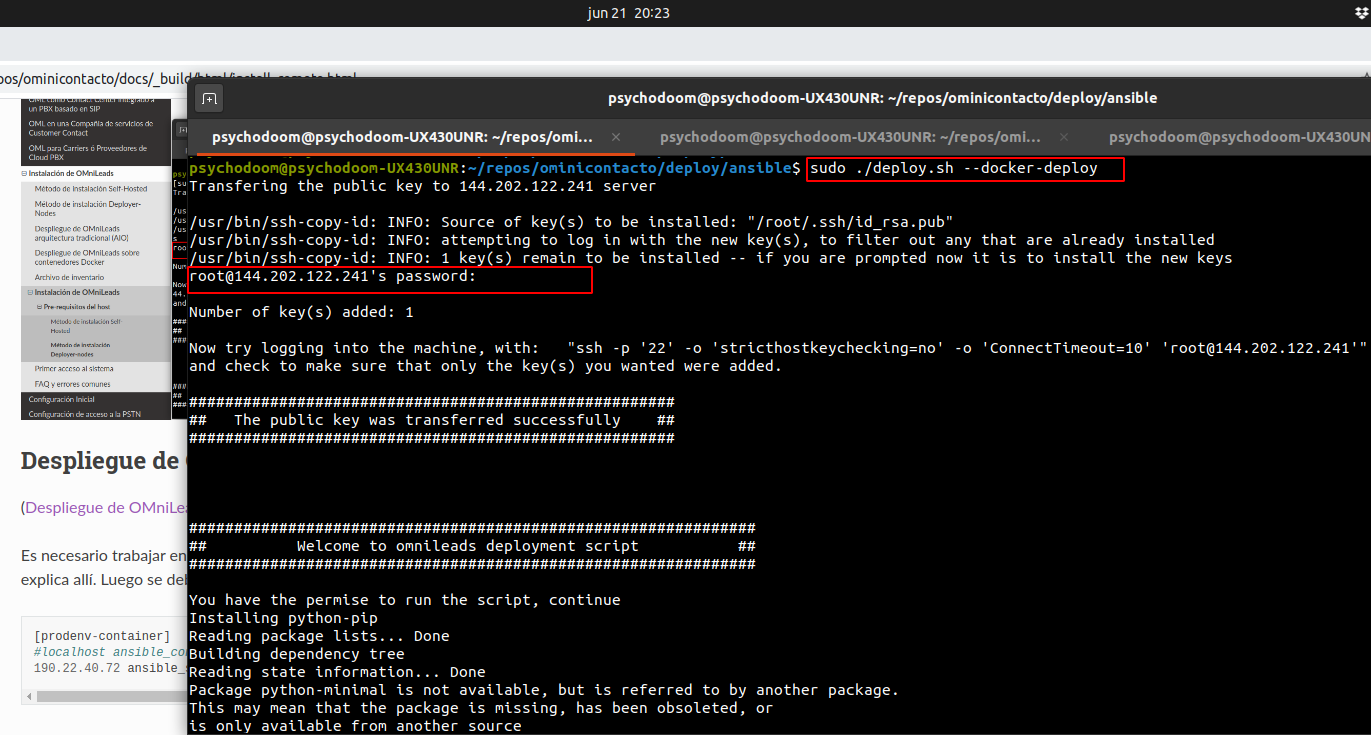The image size is (1371, 735).
Task: Click the 'sudo ./deploy.sh --docker-deploy' command text
Action: (954, 168)
